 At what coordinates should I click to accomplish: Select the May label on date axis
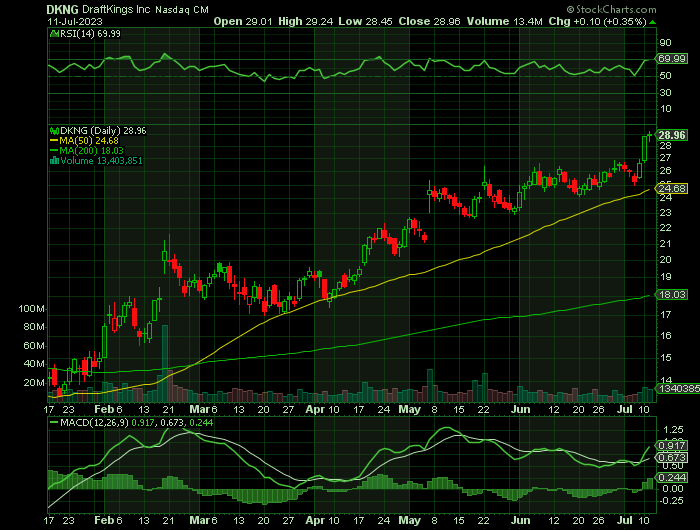click(408, 409)
